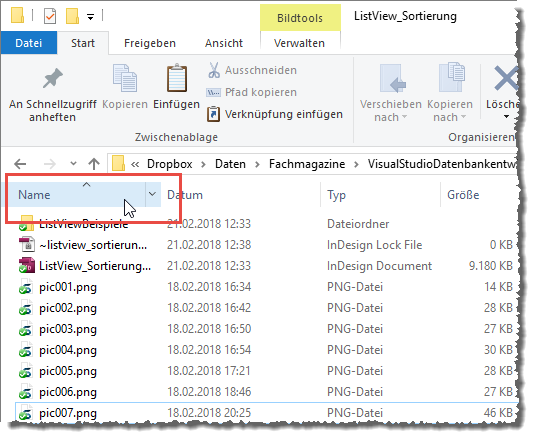Viewport: 536px width, 442px height.
Task: Click the address bar folder icon
Action: (x=118, y=163)
